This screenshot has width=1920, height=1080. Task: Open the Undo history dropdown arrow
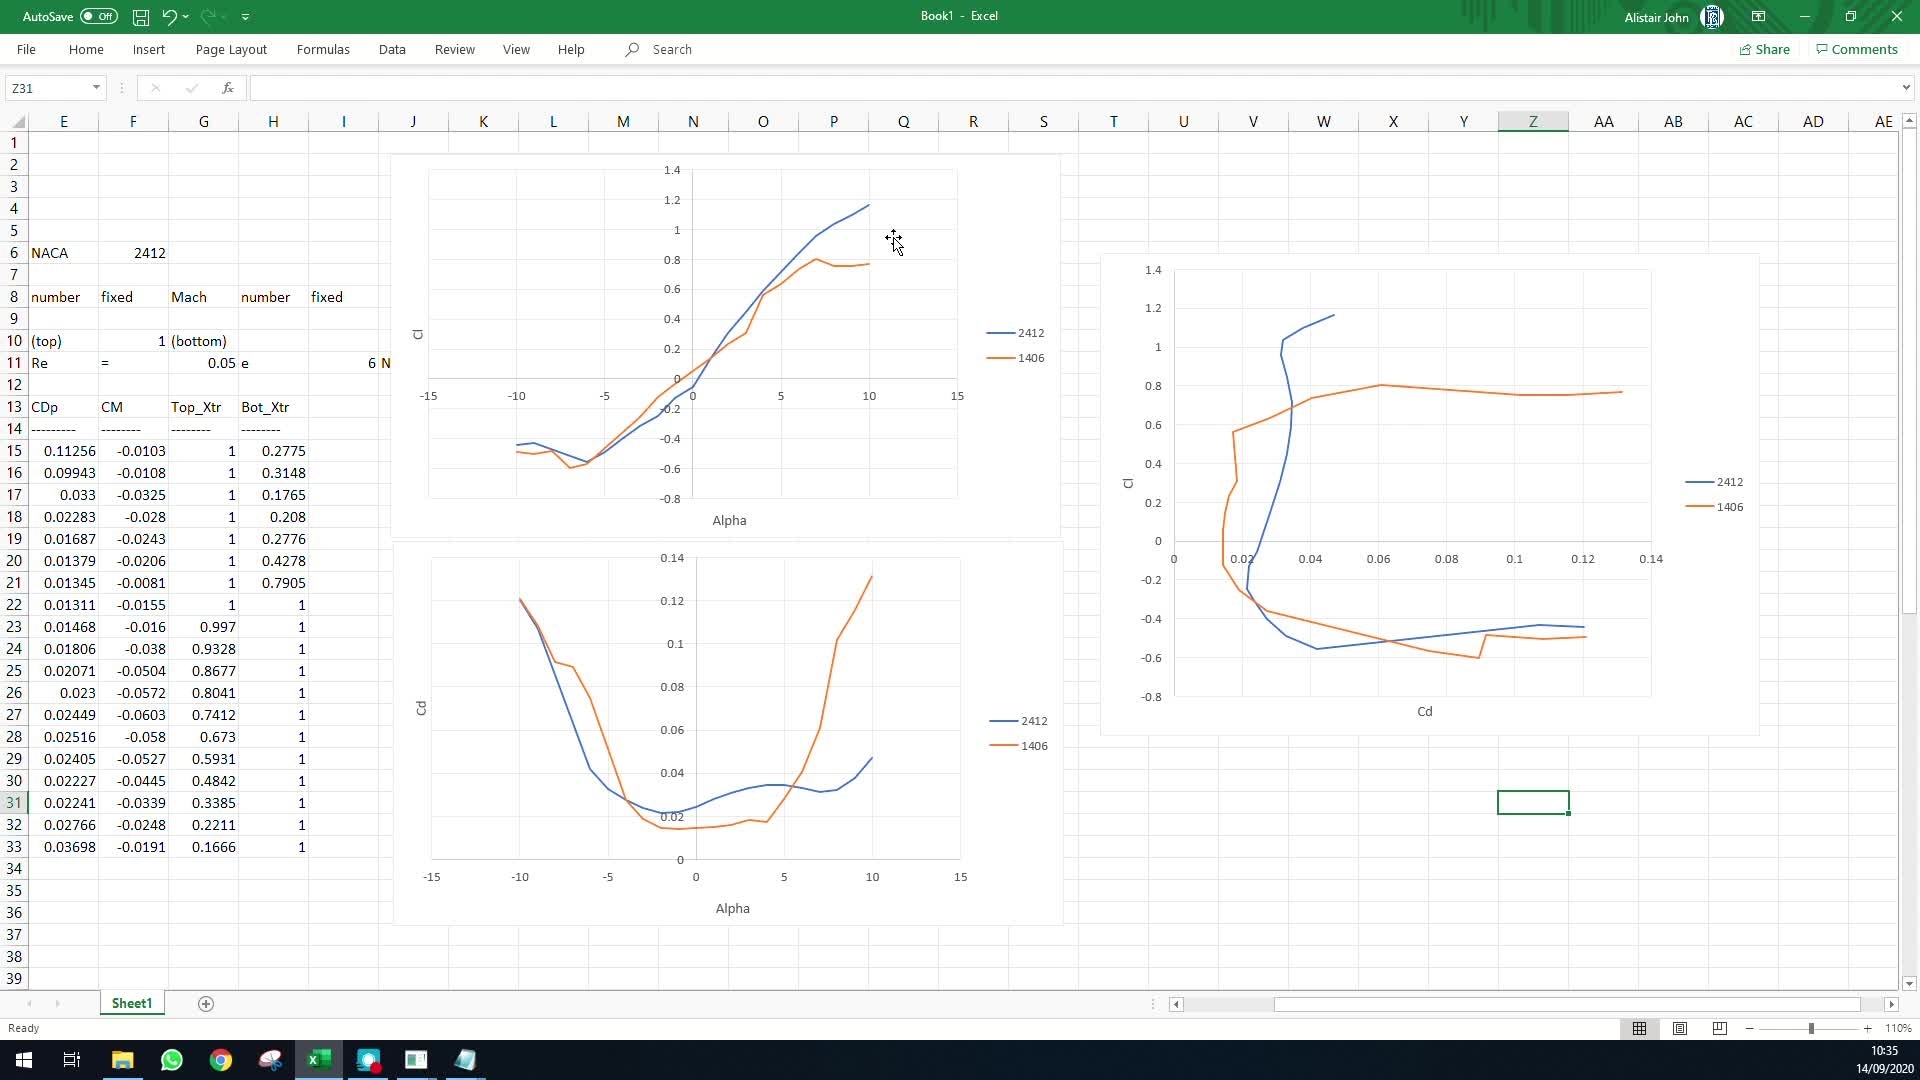[x=186, y=17]
